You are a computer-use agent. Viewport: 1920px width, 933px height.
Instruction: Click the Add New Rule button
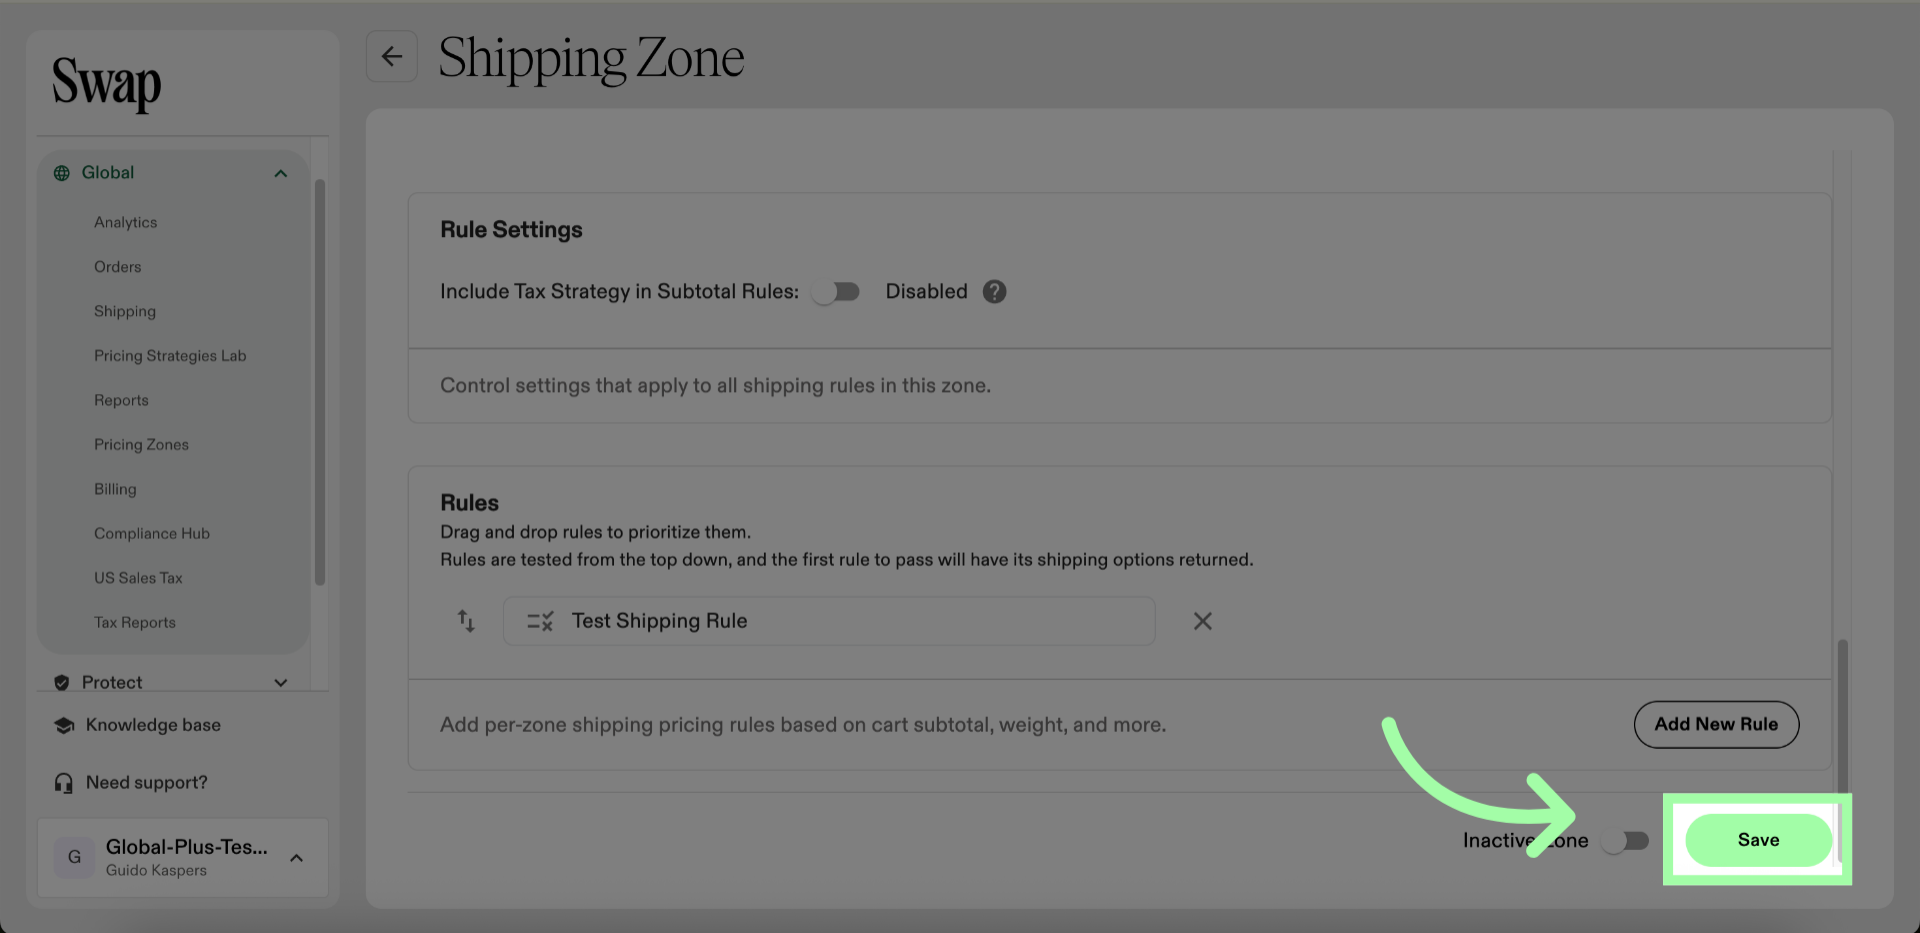coord(1716,725)
